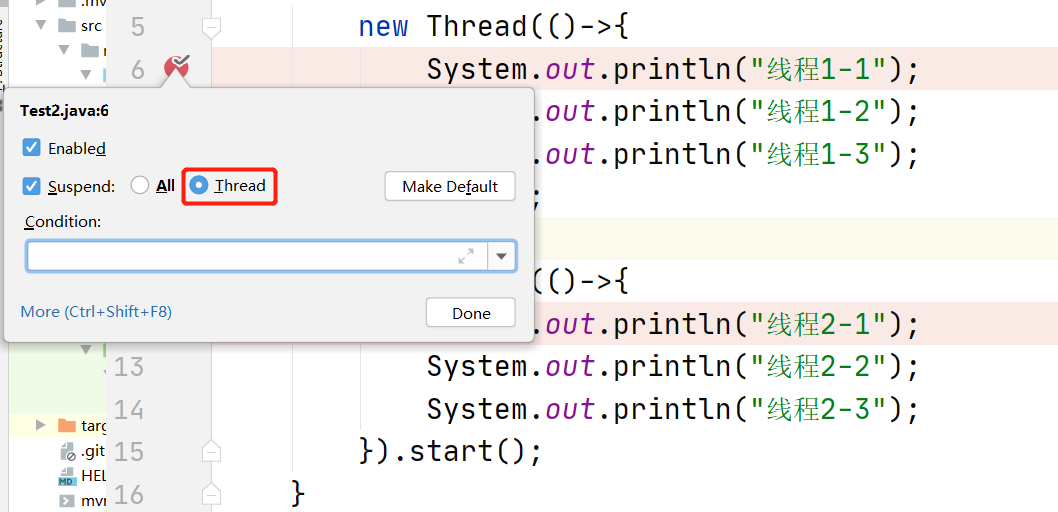Select the HELP markdown file icon

pyautogui.click(x=67, y=477)
